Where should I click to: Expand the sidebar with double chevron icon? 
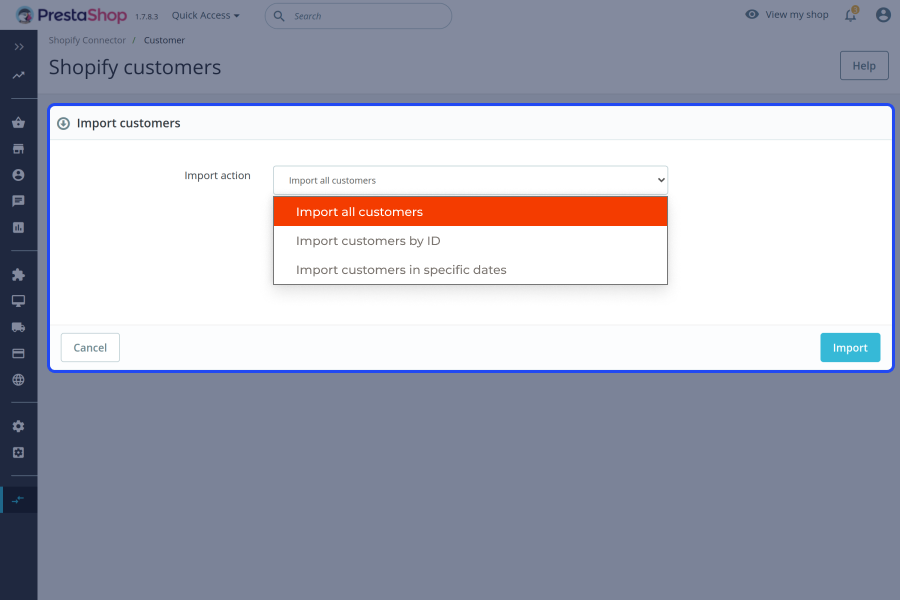click(x=19, y=47)
